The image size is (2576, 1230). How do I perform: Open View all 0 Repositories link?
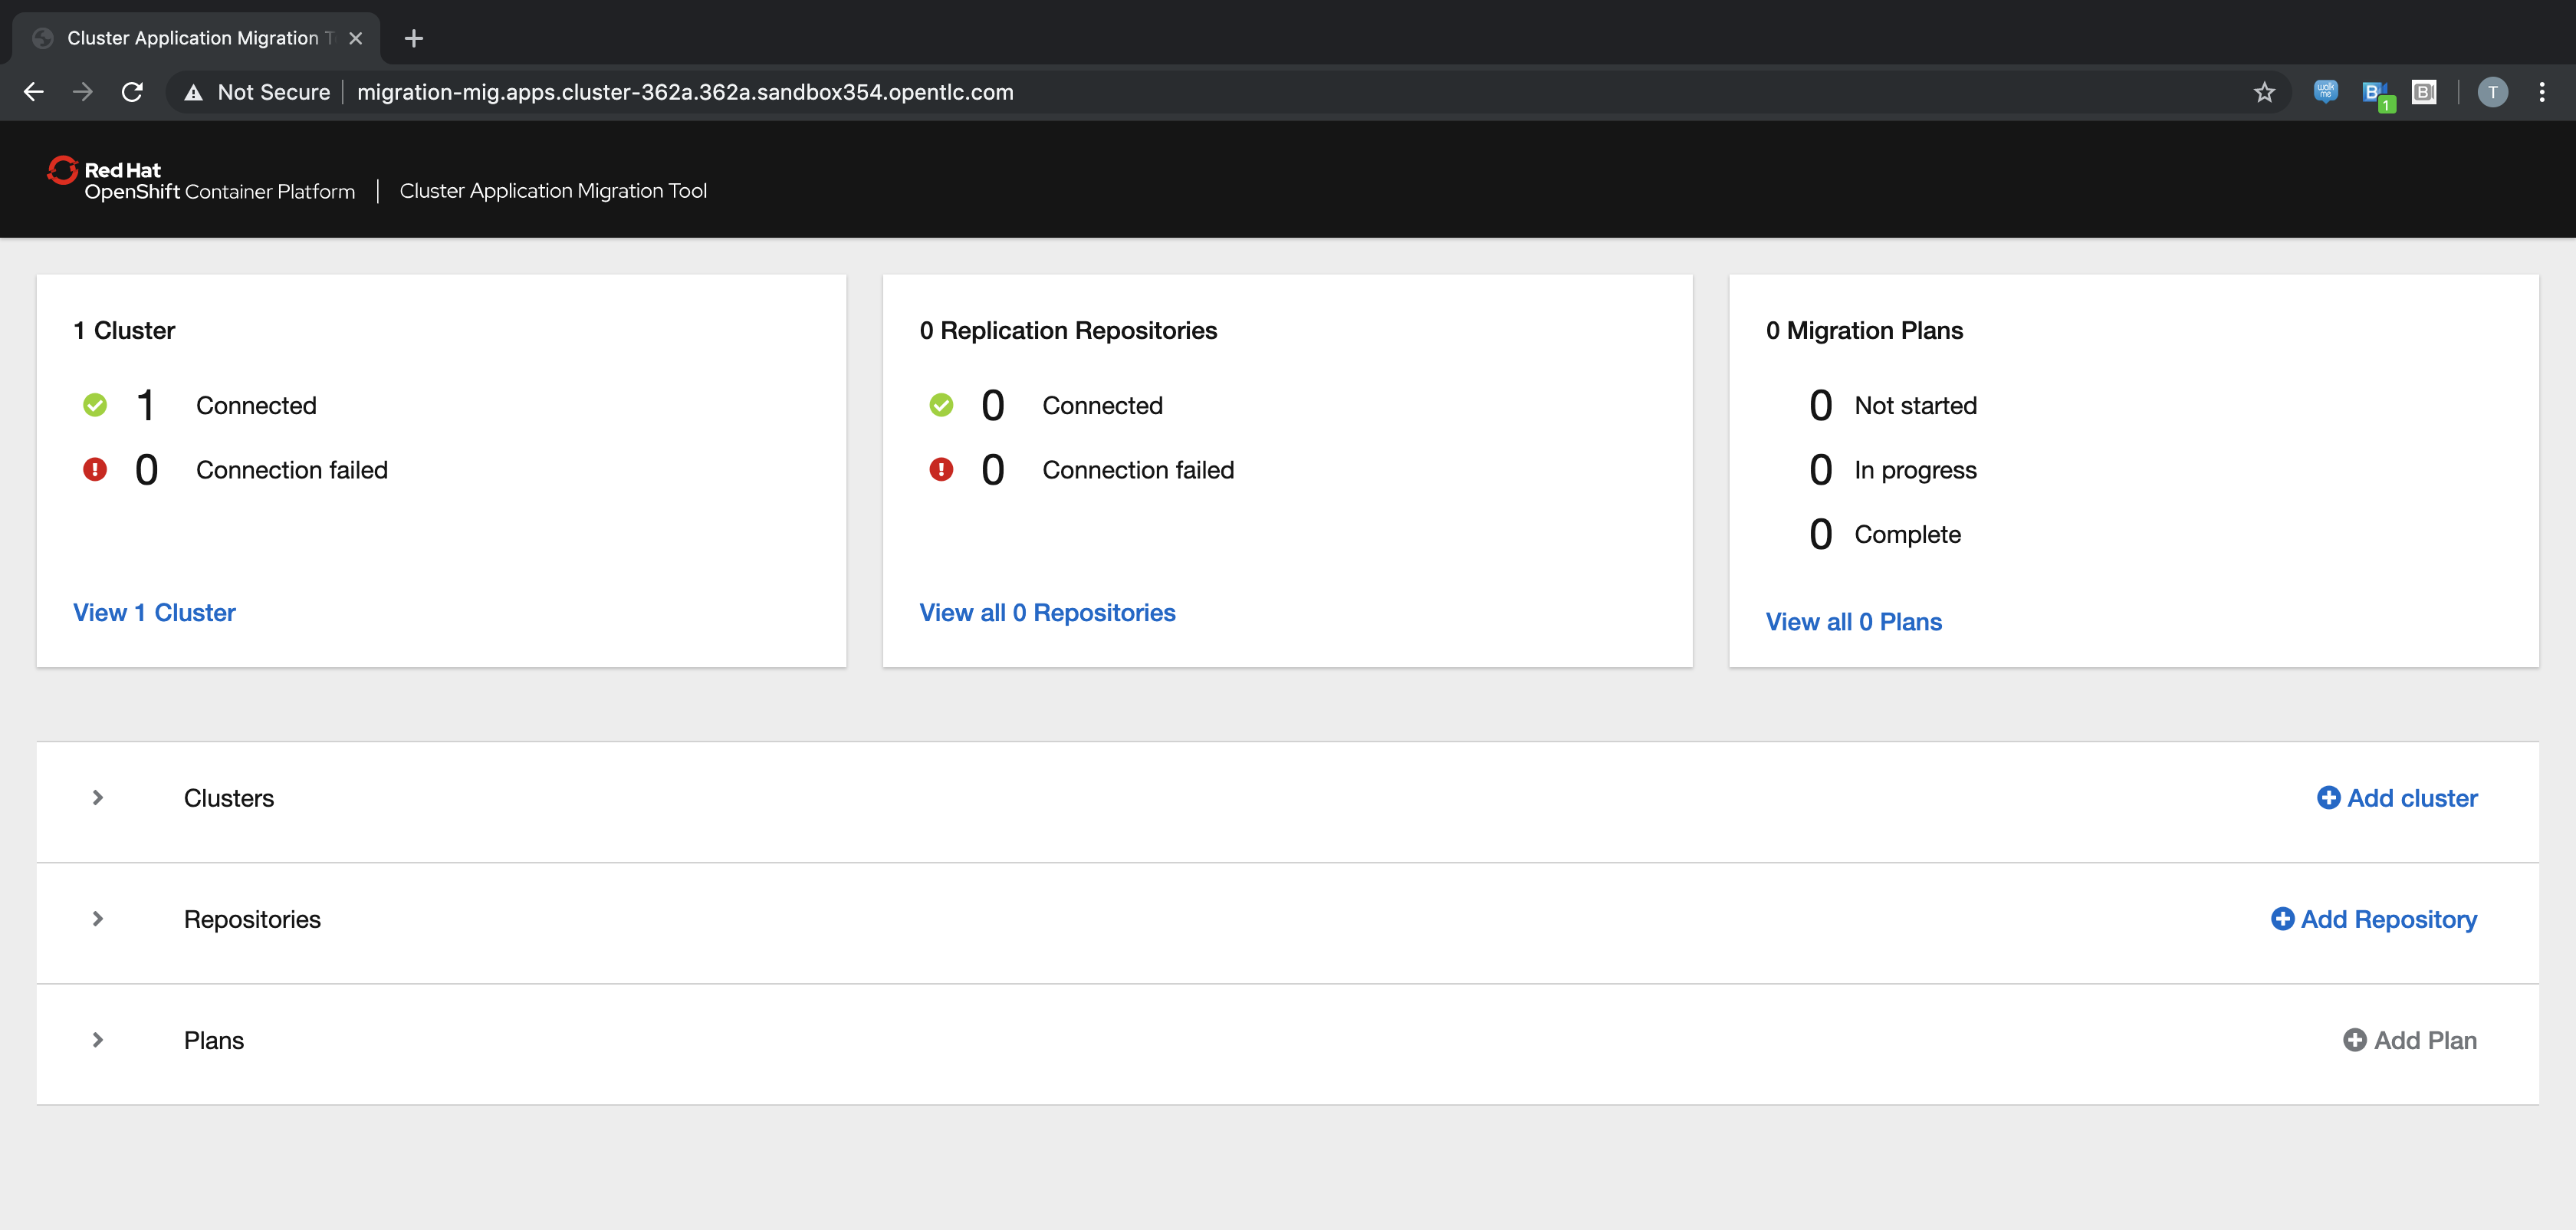coord(1047,612)
